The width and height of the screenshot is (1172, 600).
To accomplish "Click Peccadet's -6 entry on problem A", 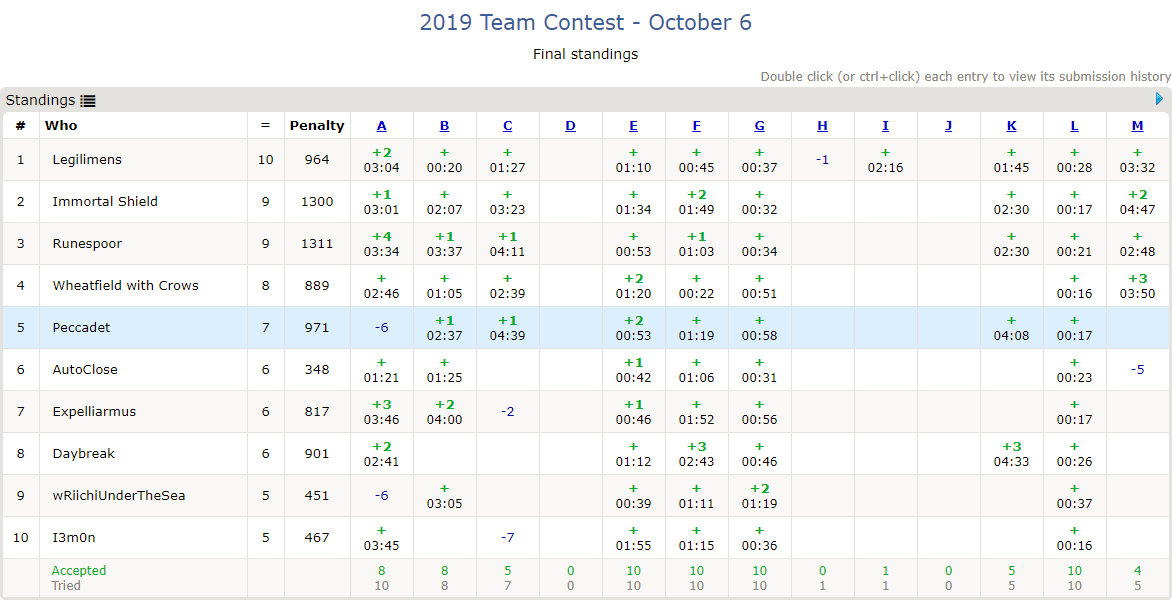I will [x=381, y=328].
